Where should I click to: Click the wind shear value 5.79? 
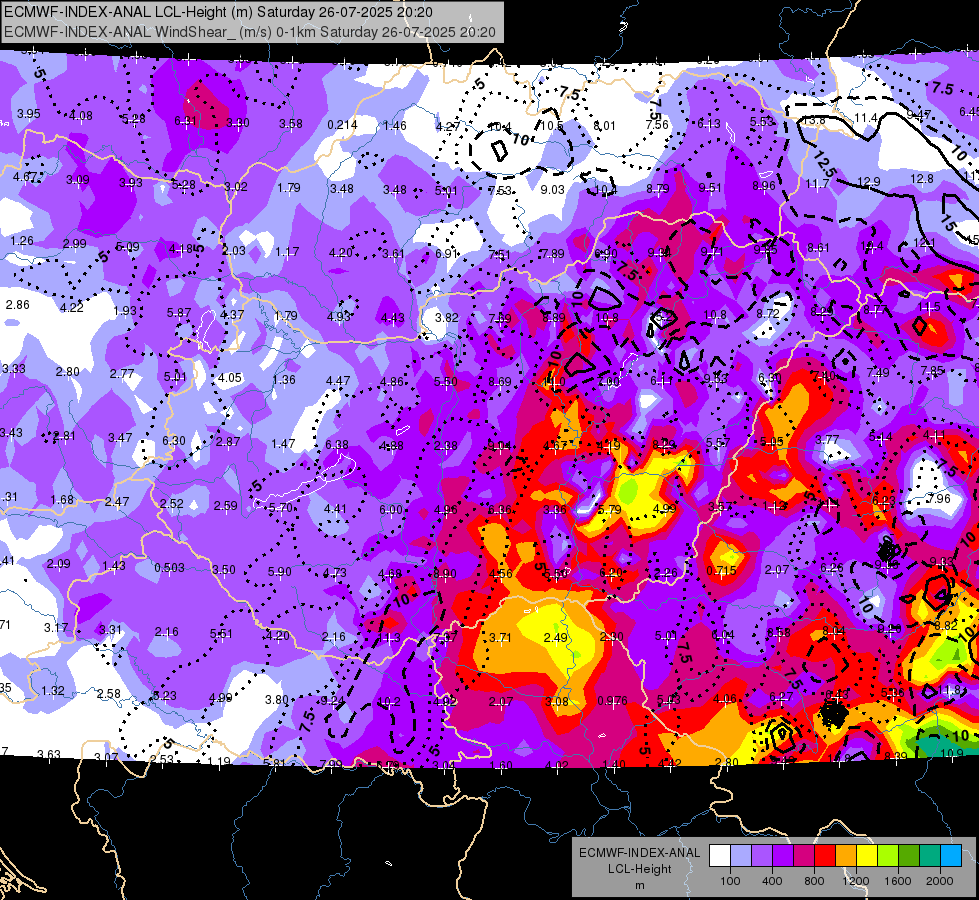point(609,510)
